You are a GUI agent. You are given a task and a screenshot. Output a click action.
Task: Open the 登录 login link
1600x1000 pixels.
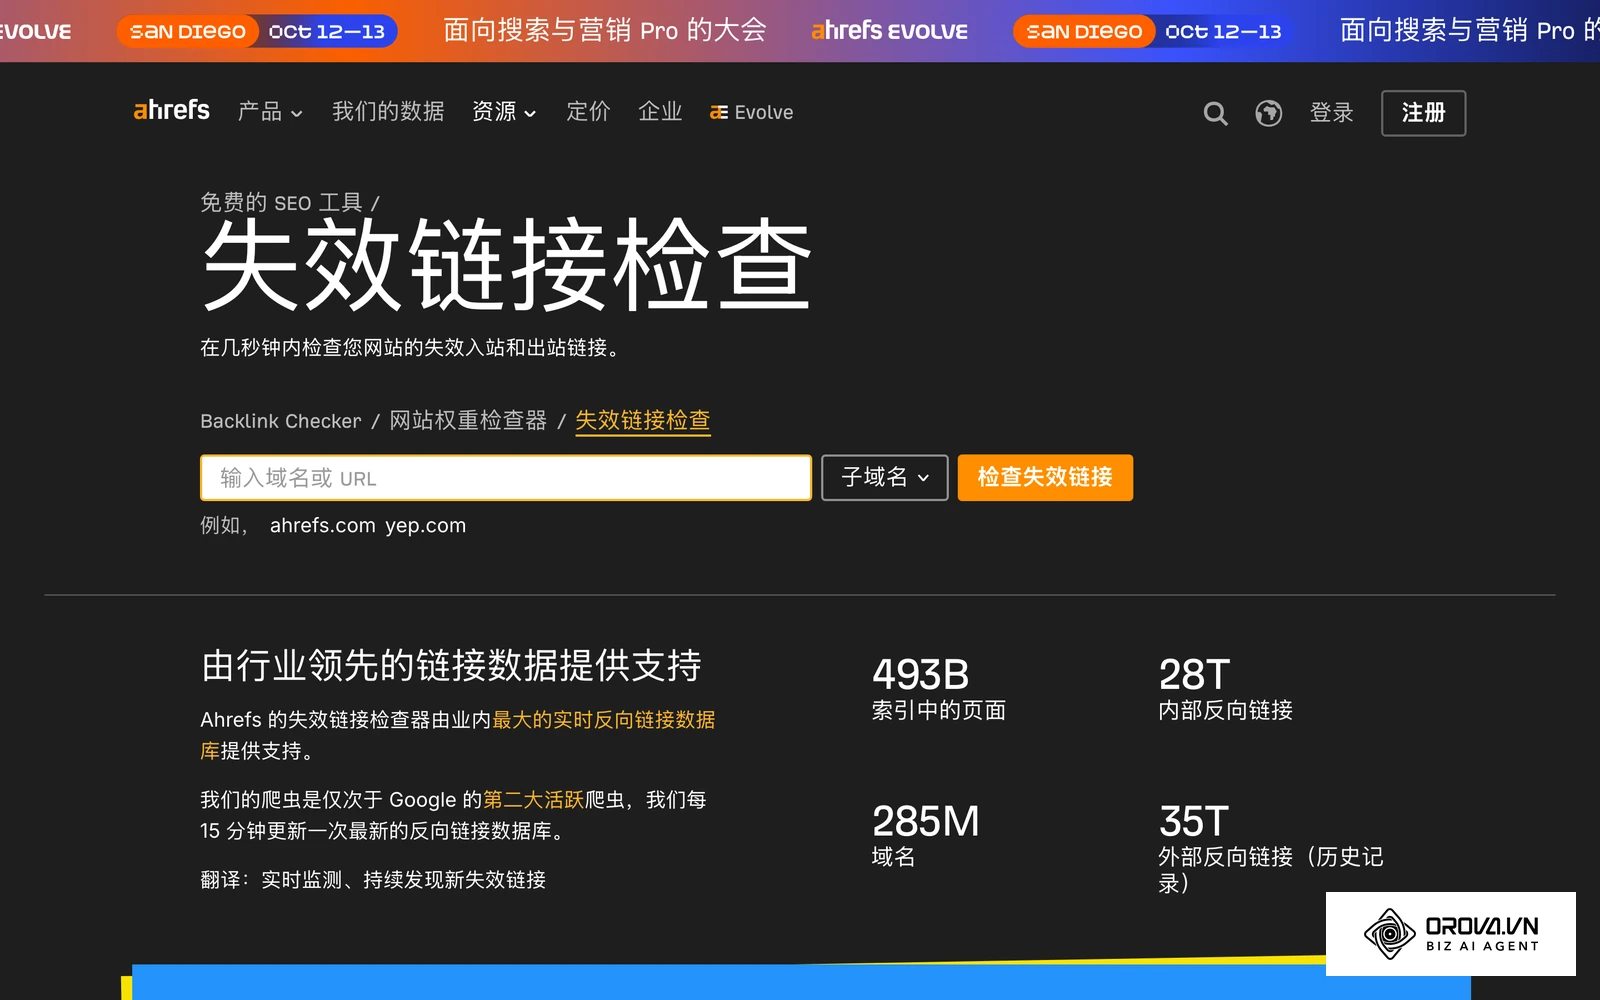[x=1331, y=113]
